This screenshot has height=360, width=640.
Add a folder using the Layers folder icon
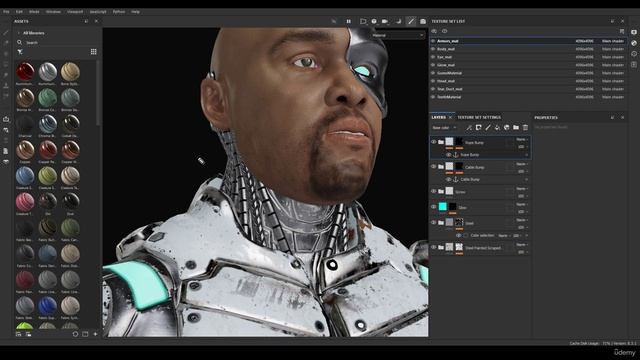(x=516, y=128)
